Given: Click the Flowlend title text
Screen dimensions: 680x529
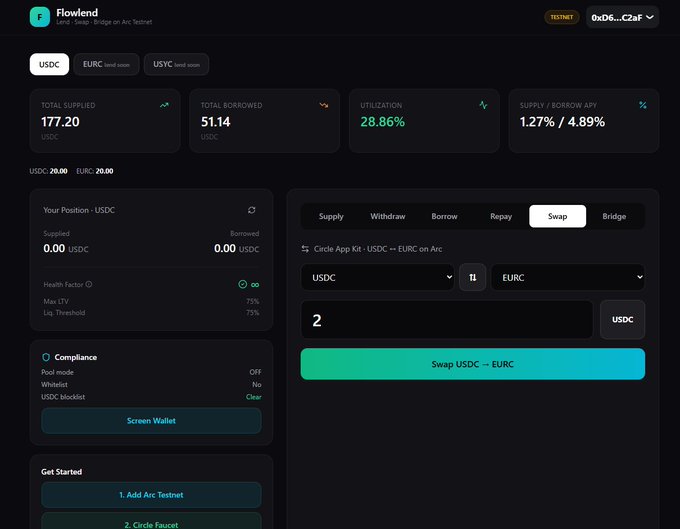Looking at the screenshot, I should 77,13.
